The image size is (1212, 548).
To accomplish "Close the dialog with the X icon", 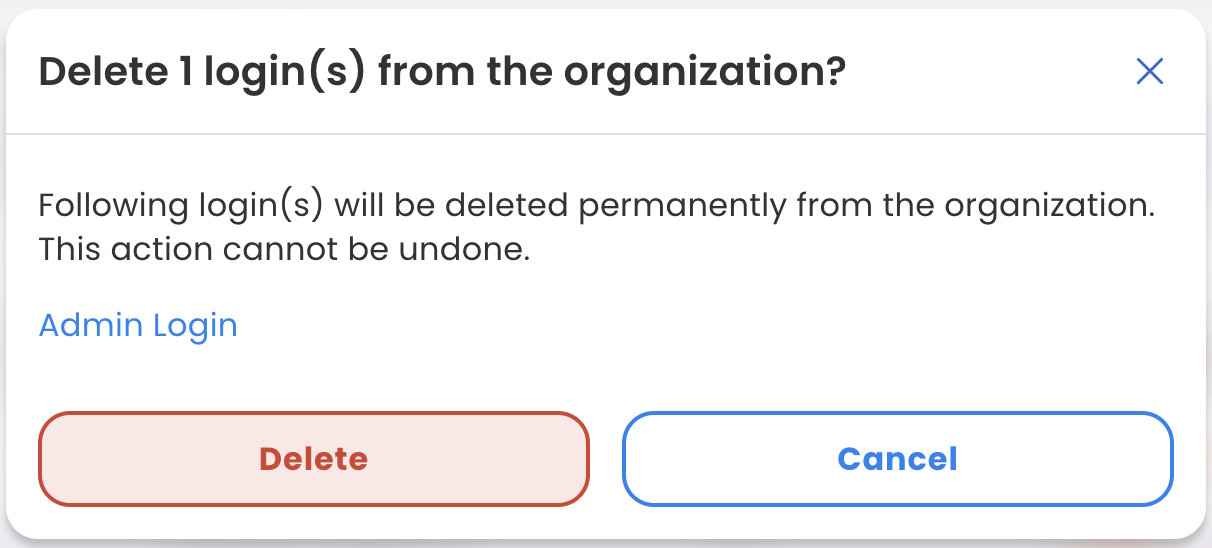I will coord(1149,72).
